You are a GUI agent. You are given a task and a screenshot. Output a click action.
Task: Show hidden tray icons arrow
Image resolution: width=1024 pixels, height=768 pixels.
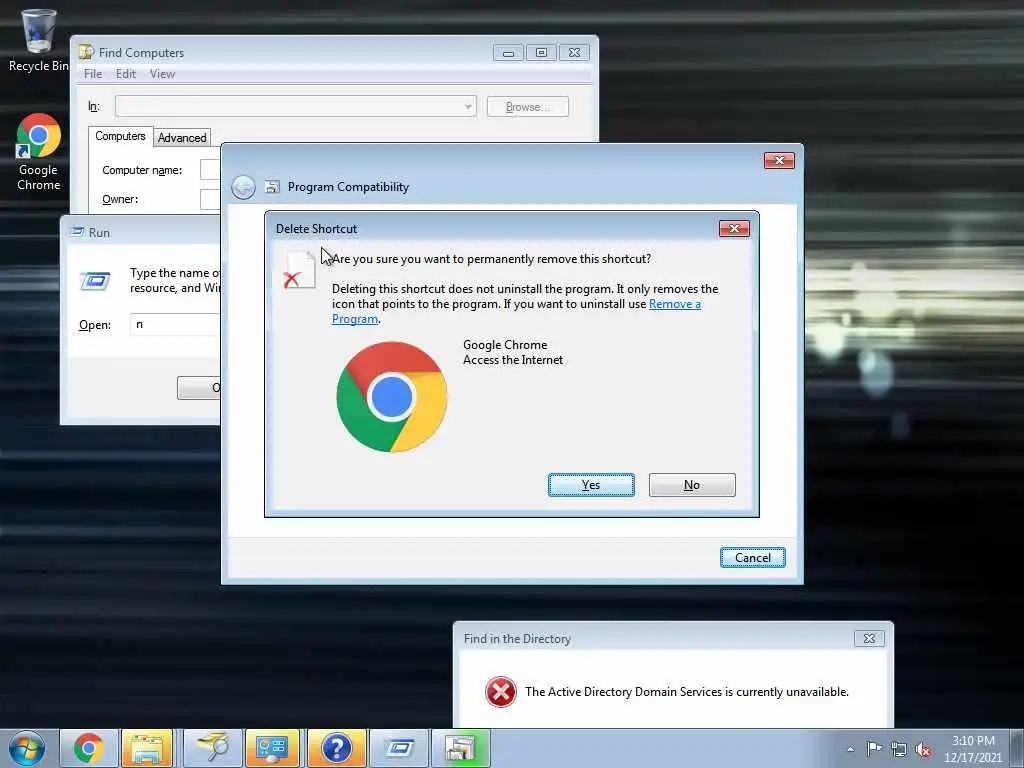(x=850, y=749)
